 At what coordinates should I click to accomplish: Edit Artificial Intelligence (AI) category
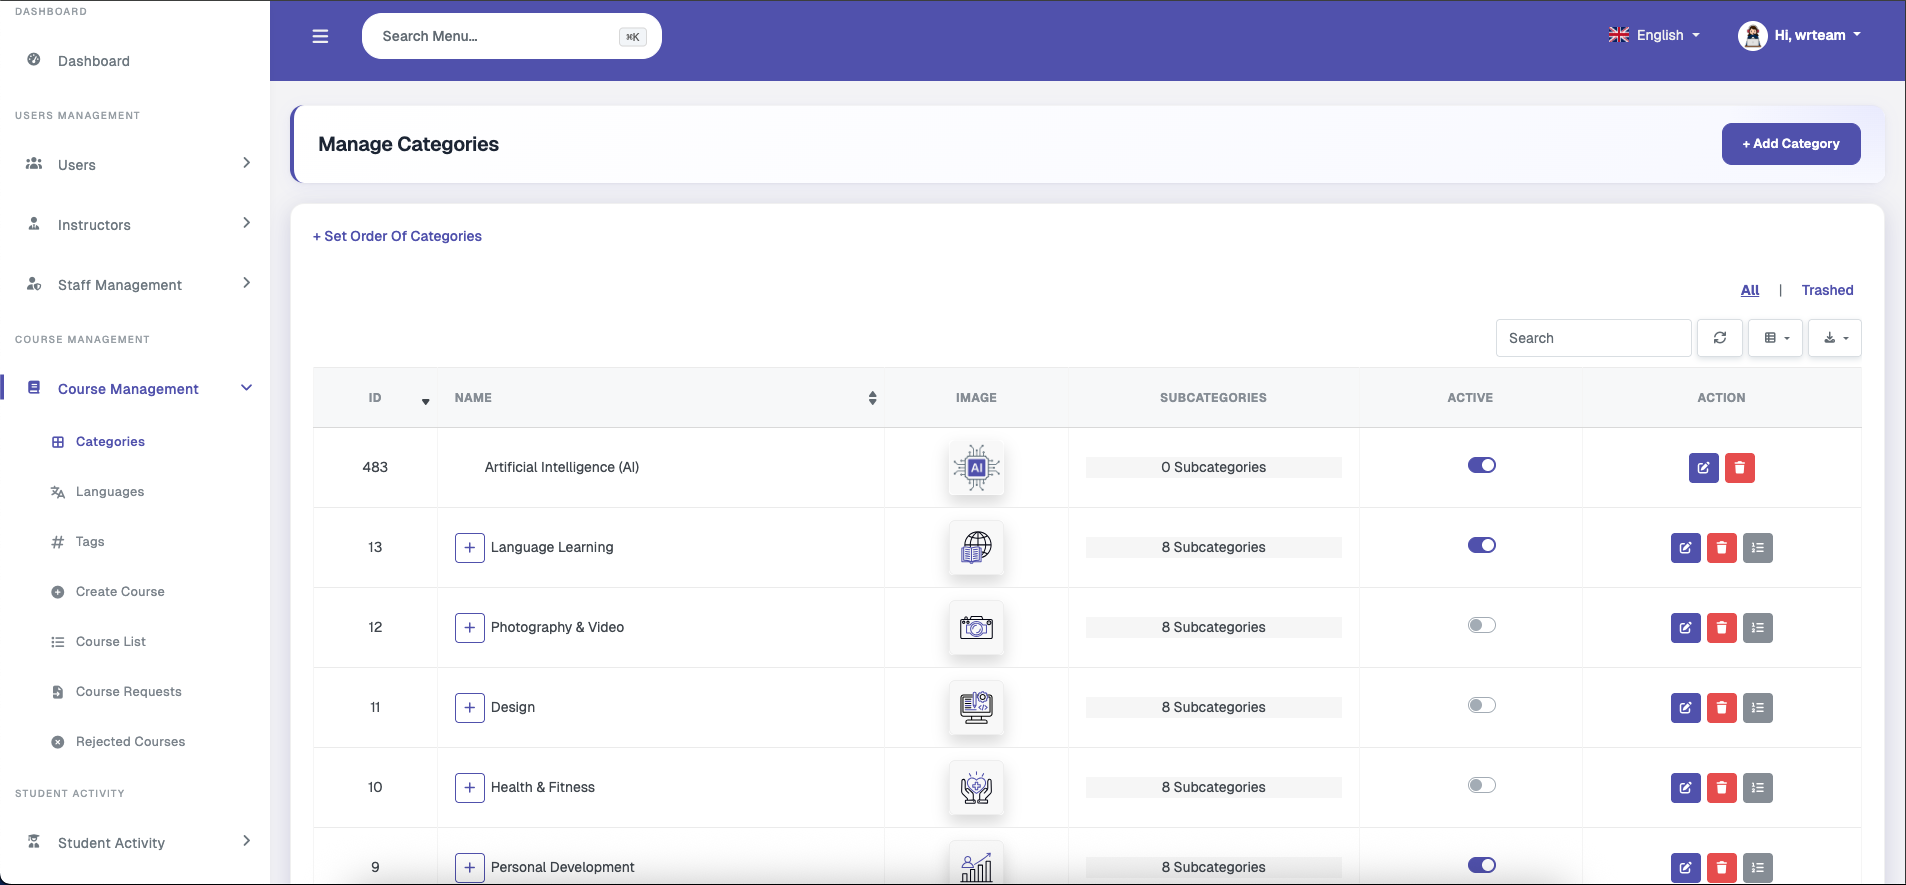[x=1703, y=468]
